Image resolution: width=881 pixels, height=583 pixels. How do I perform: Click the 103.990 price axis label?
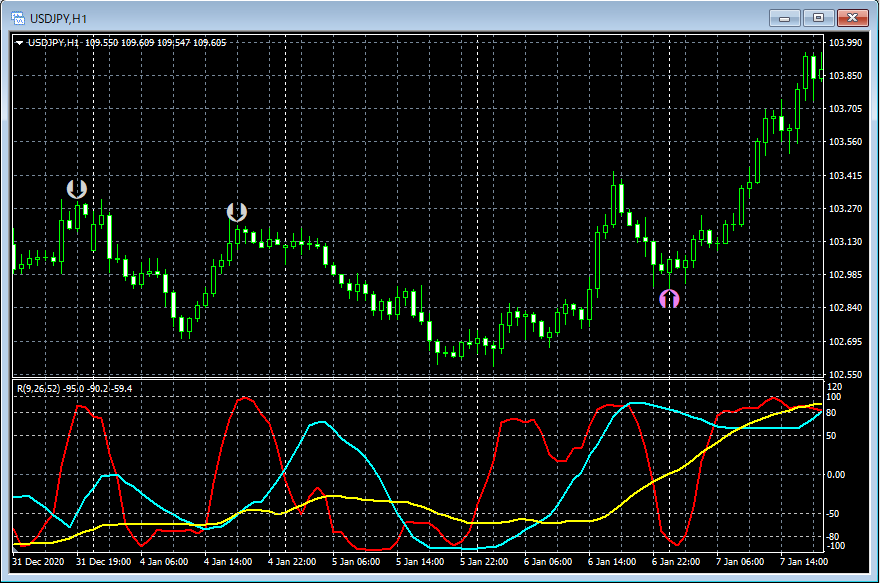coord(846,43)
